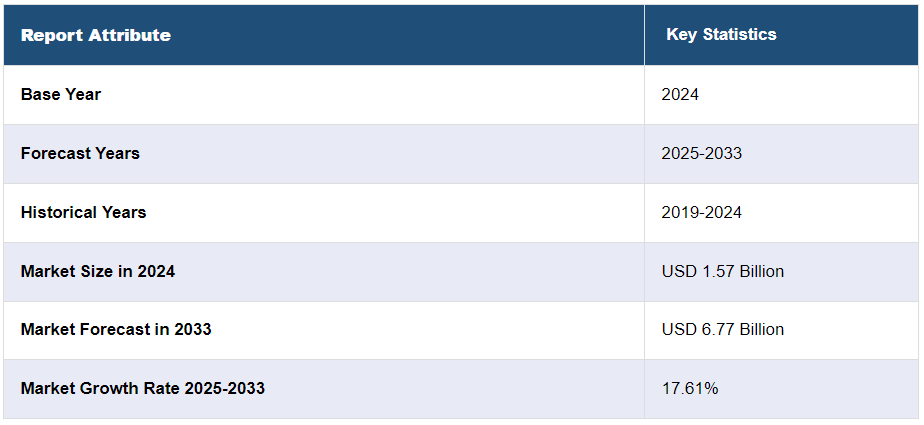Click the Report Attribute column header
Image resolution: width=924 pixels, height=425 pixels.
click(x=95, y=35)
